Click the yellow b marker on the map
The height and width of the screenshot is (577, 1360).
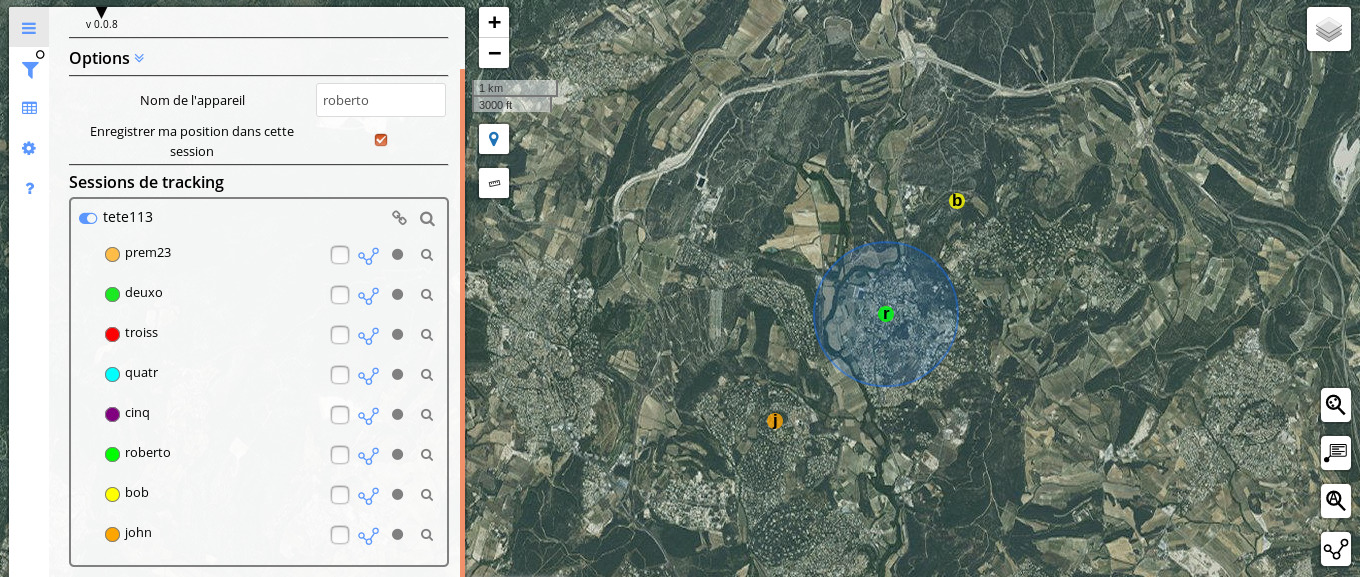tap(956, 201)
